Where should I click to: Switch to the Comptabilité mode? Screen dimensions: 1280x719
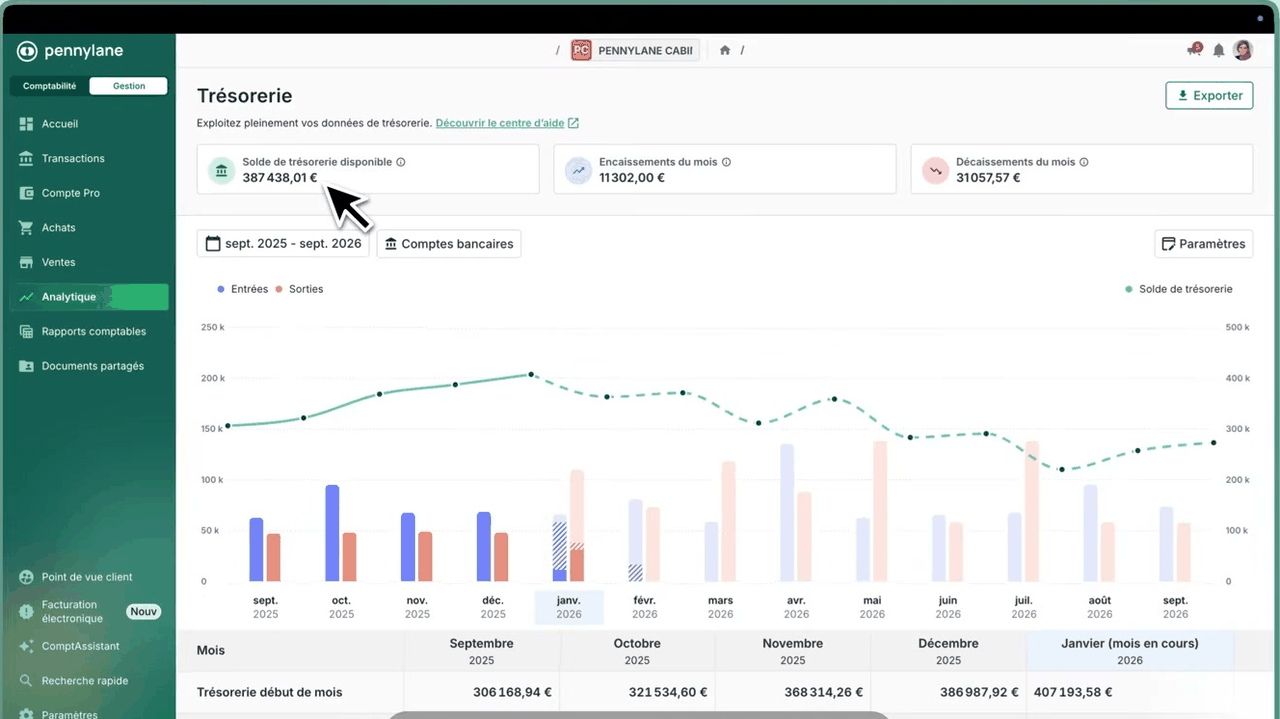click(49, 86)
